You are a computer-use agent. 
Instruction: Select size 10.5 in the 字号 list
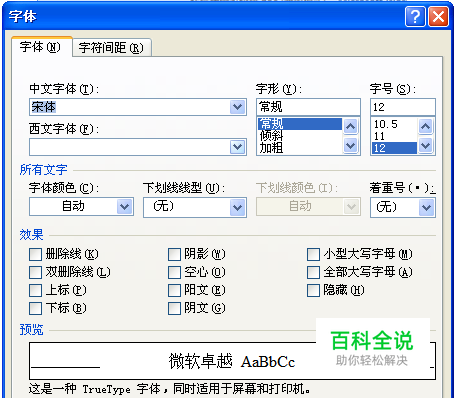[x=394, y=124]
